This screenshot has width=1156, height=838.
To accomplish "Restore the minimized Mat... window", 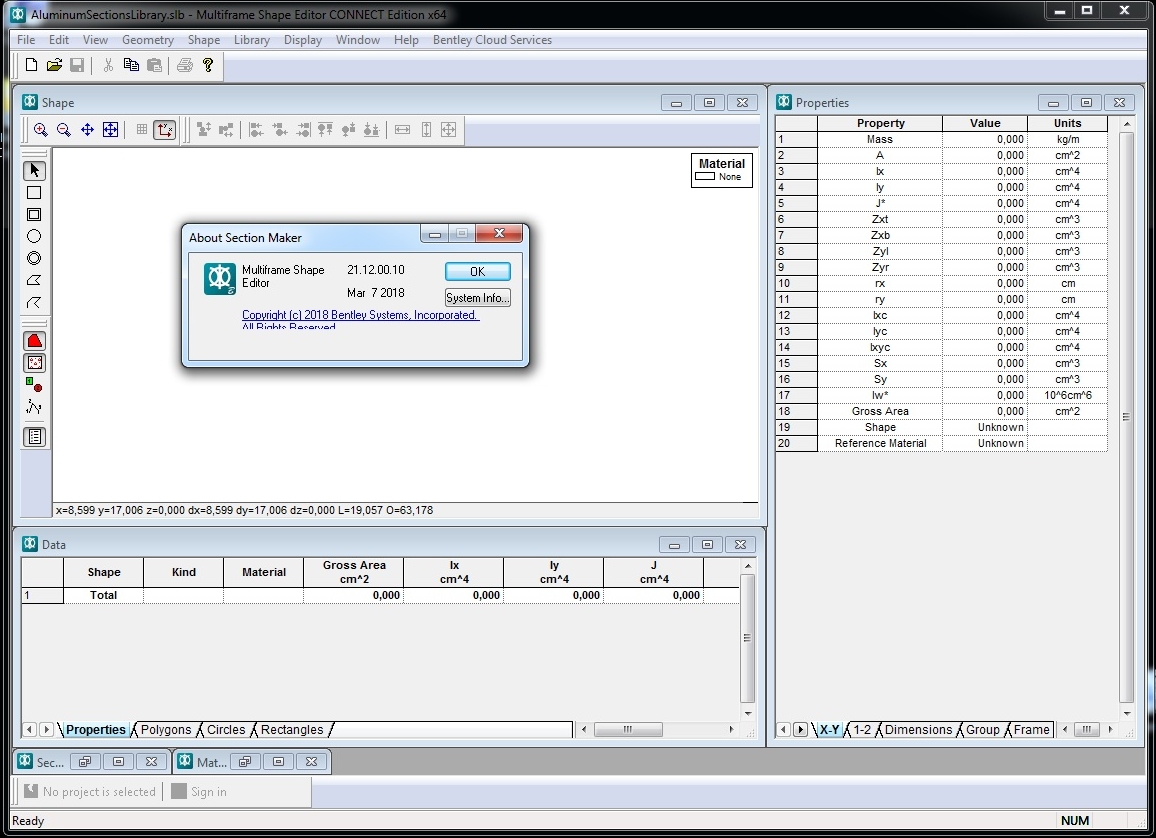I will 245,761.
